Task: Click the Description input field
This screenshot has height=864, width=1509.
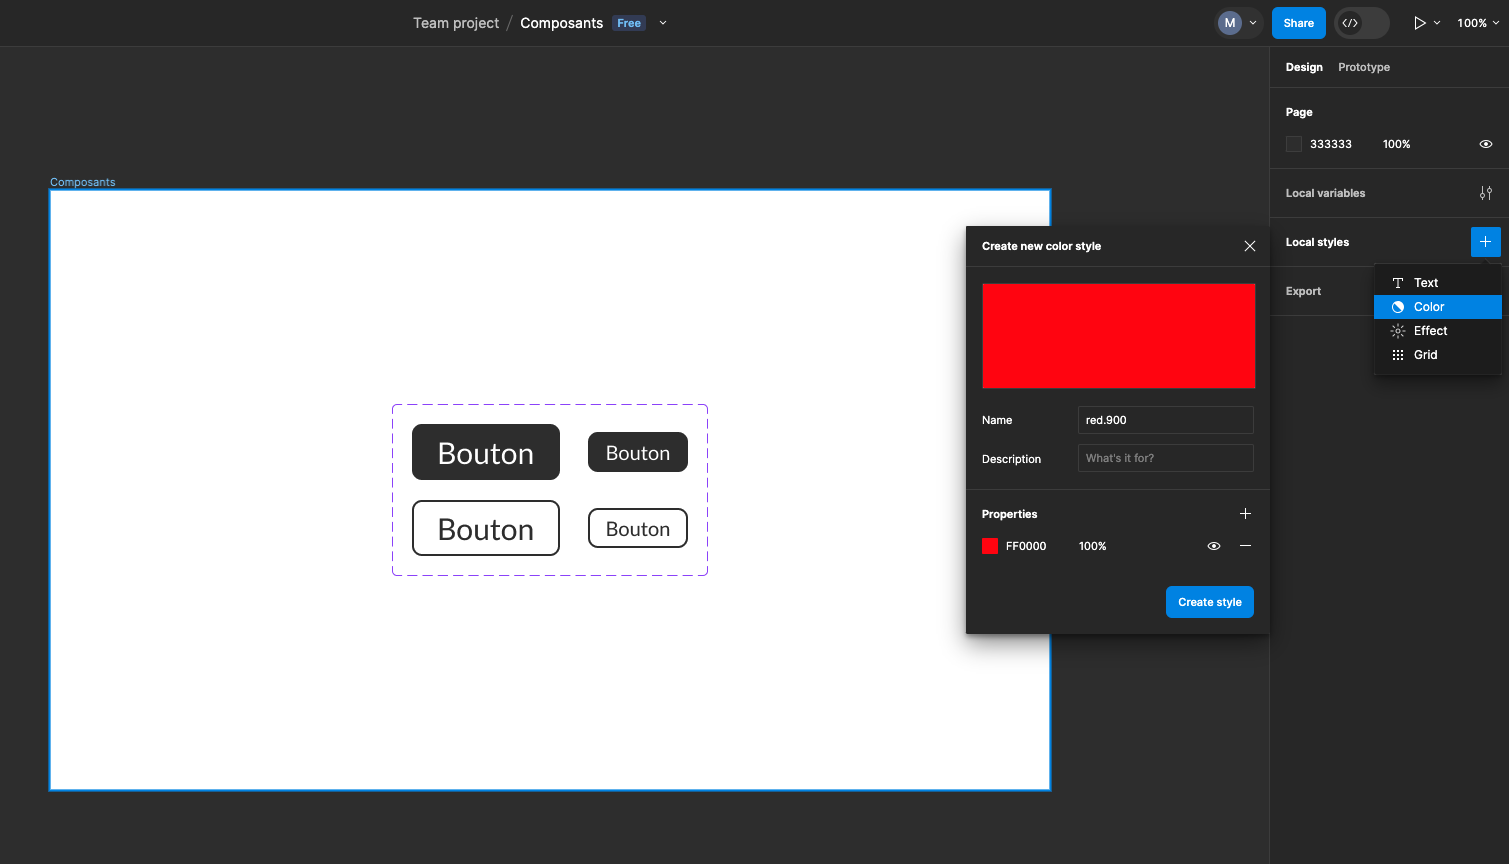Action: tap(1165, 458)
